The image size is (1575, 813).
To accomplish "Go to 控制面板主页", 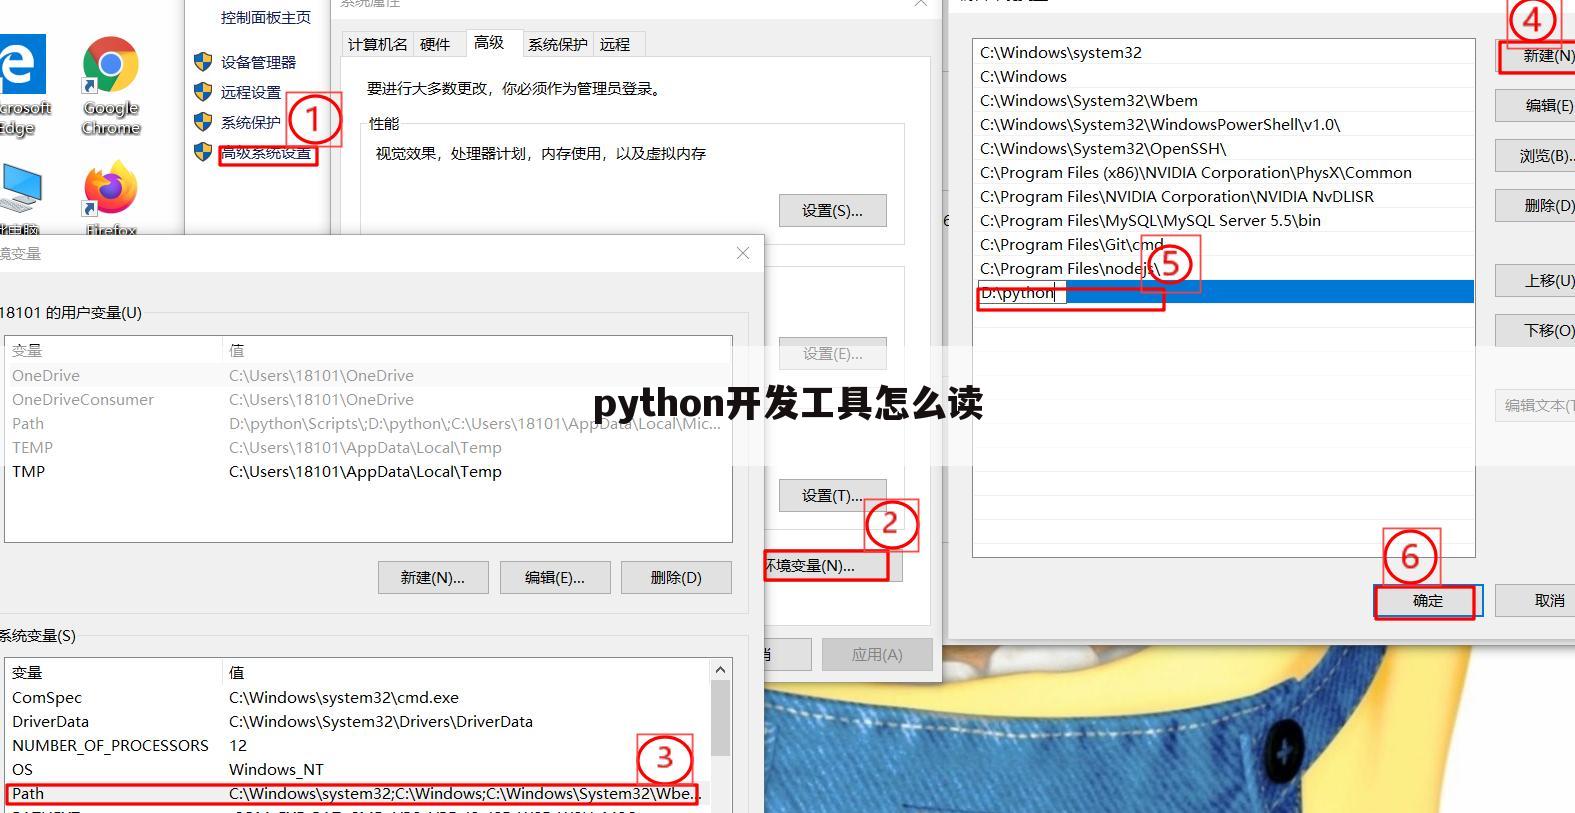I will (x=266, y=17).
